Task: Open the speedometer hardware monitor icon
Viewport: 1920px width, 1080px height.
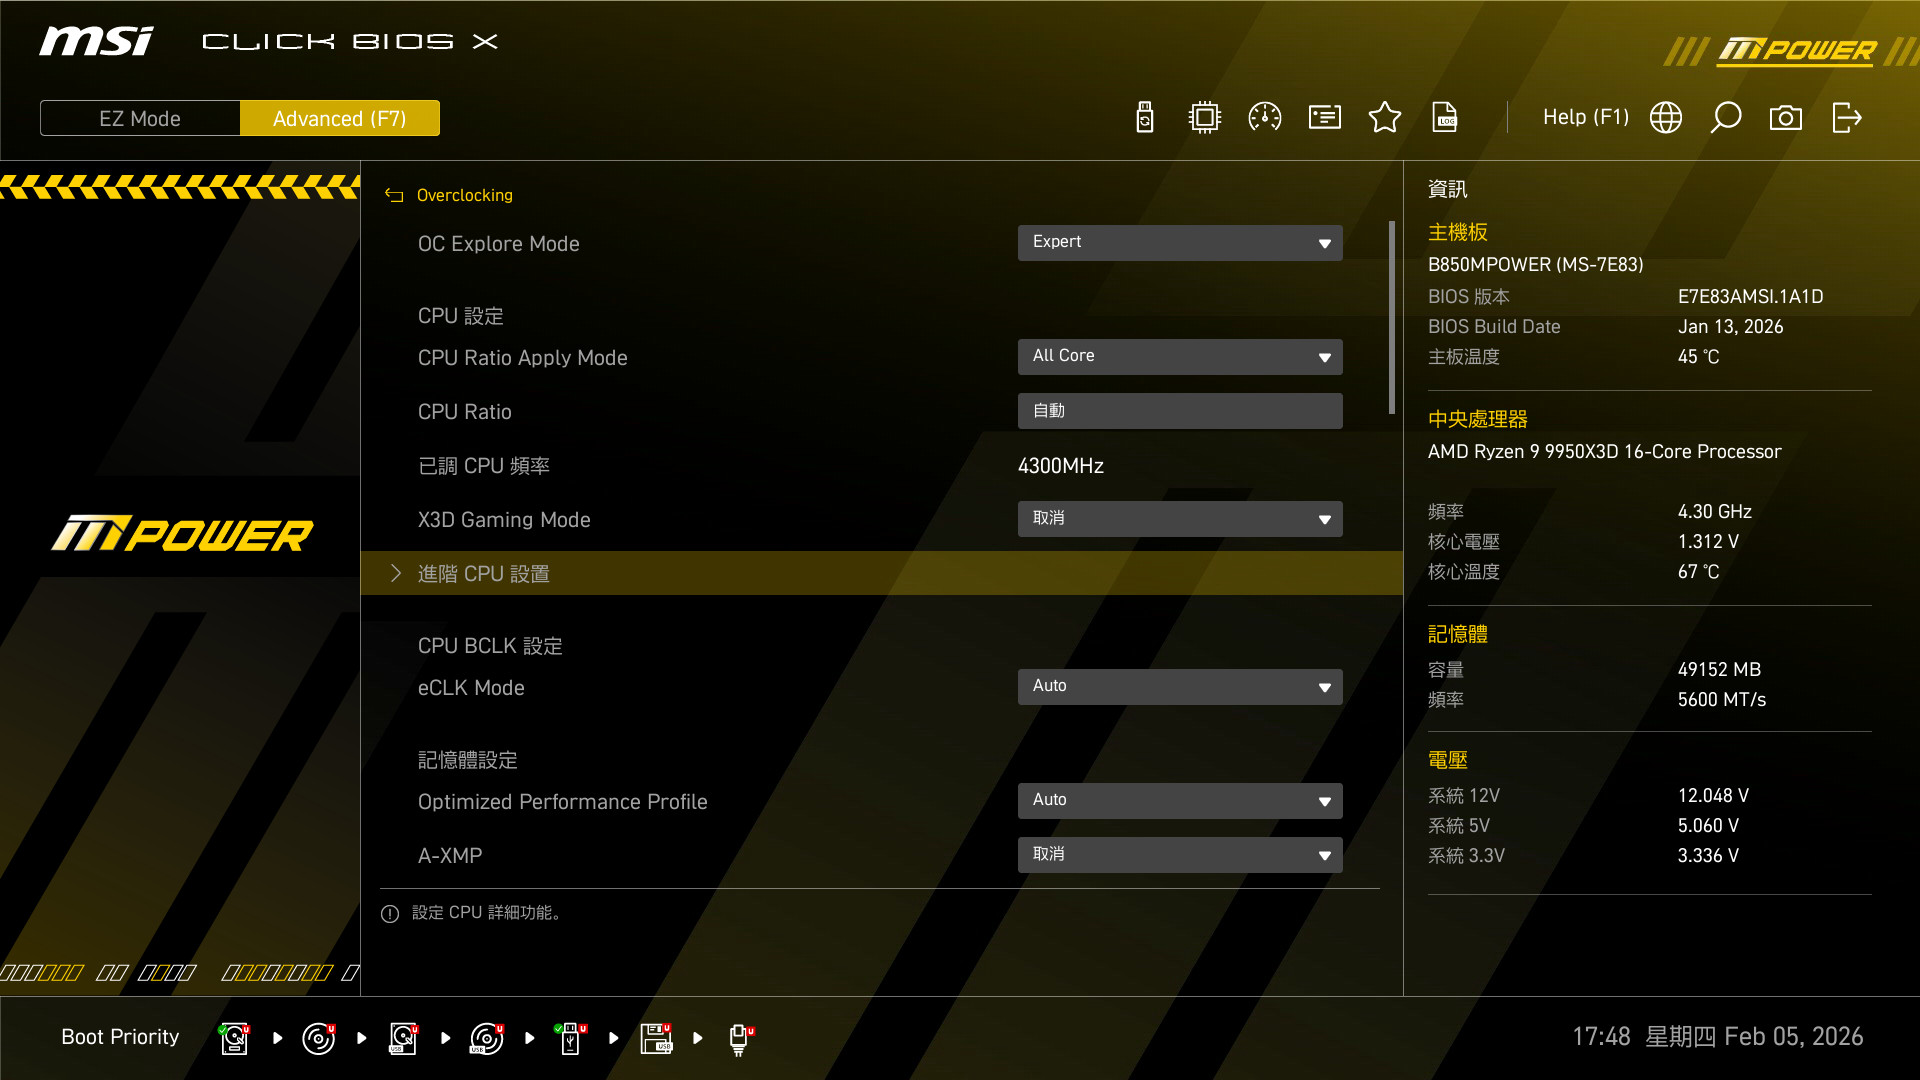Action: pos(1265,118)
